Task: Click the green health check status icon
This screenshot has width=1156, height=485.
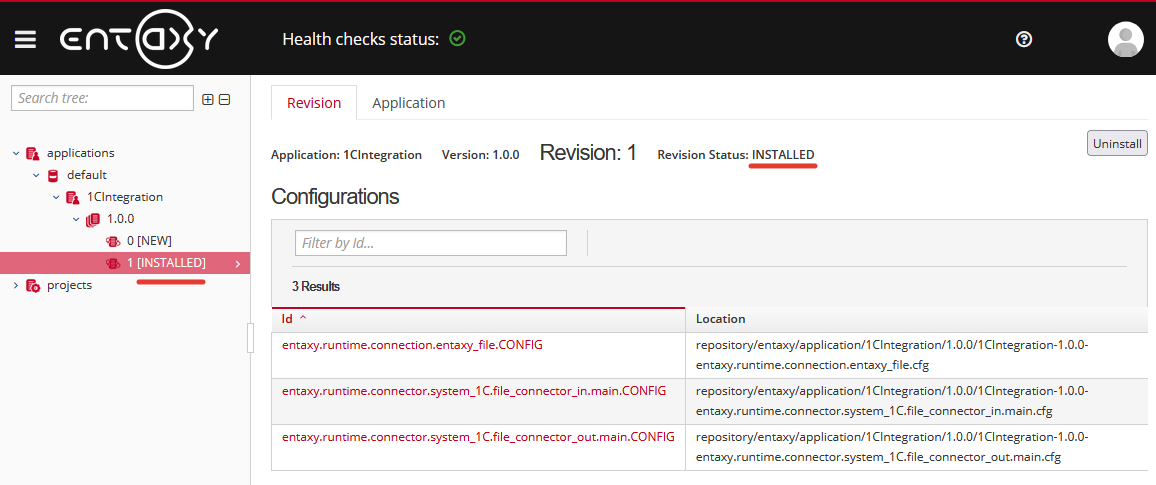Action: pyautogui.click(x=457, y=39)
